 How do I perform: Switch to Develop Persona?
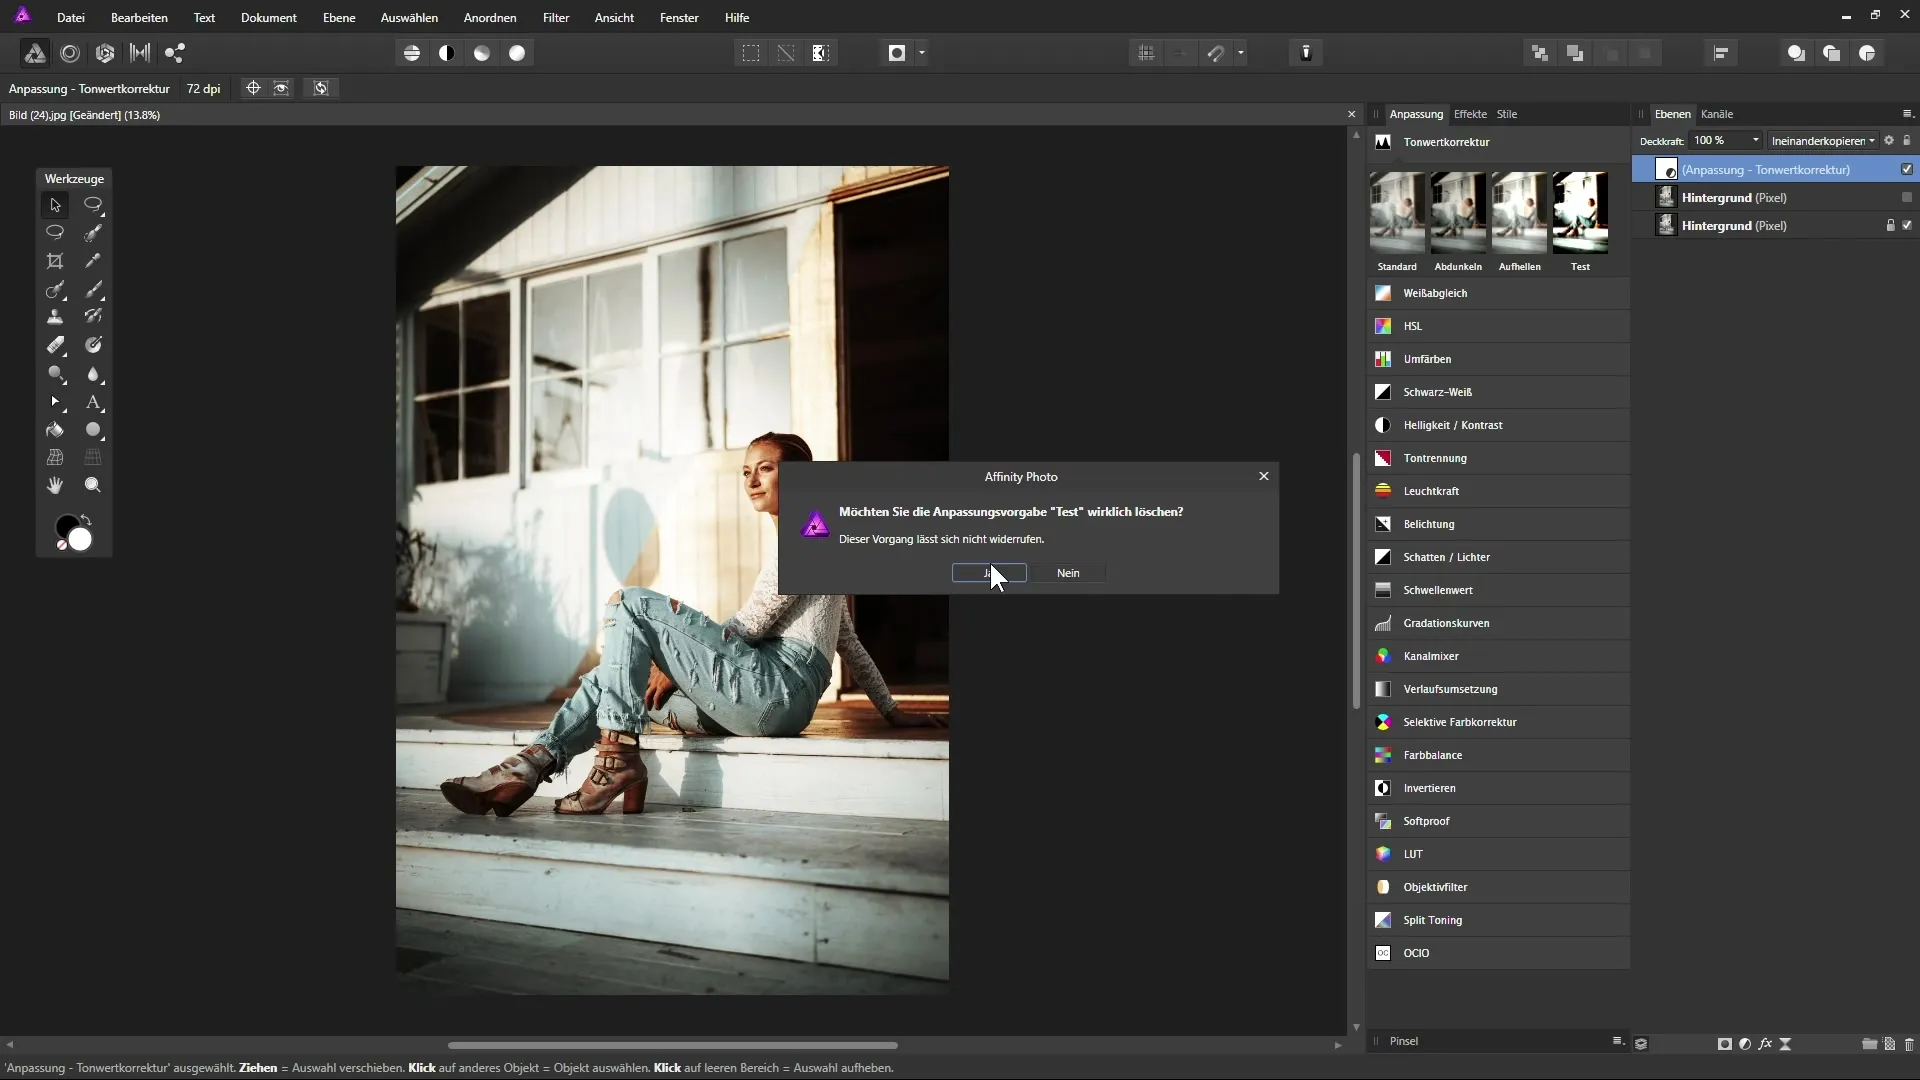pyautogui.click(x=105, y=53)
